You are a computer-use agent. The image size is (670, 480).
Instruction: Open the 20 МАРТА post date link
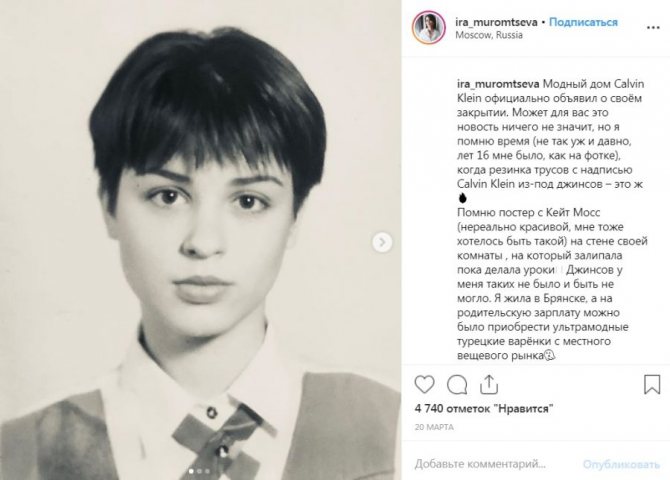point(434,427)
